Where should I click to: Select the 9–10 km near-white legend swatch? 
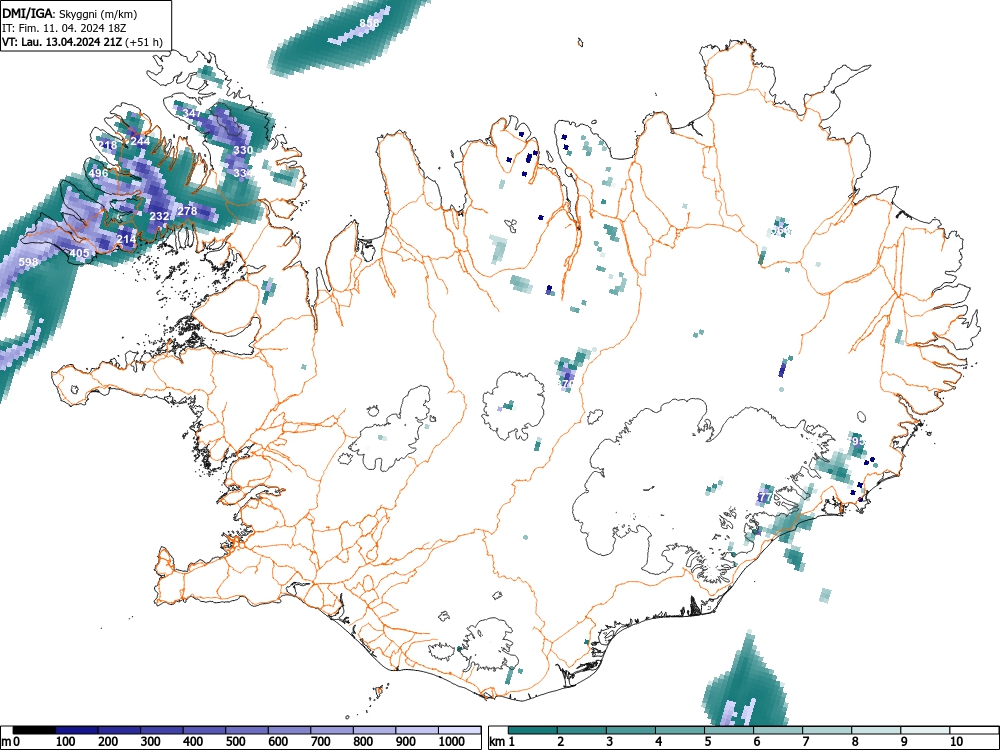(x=925, y=730)
